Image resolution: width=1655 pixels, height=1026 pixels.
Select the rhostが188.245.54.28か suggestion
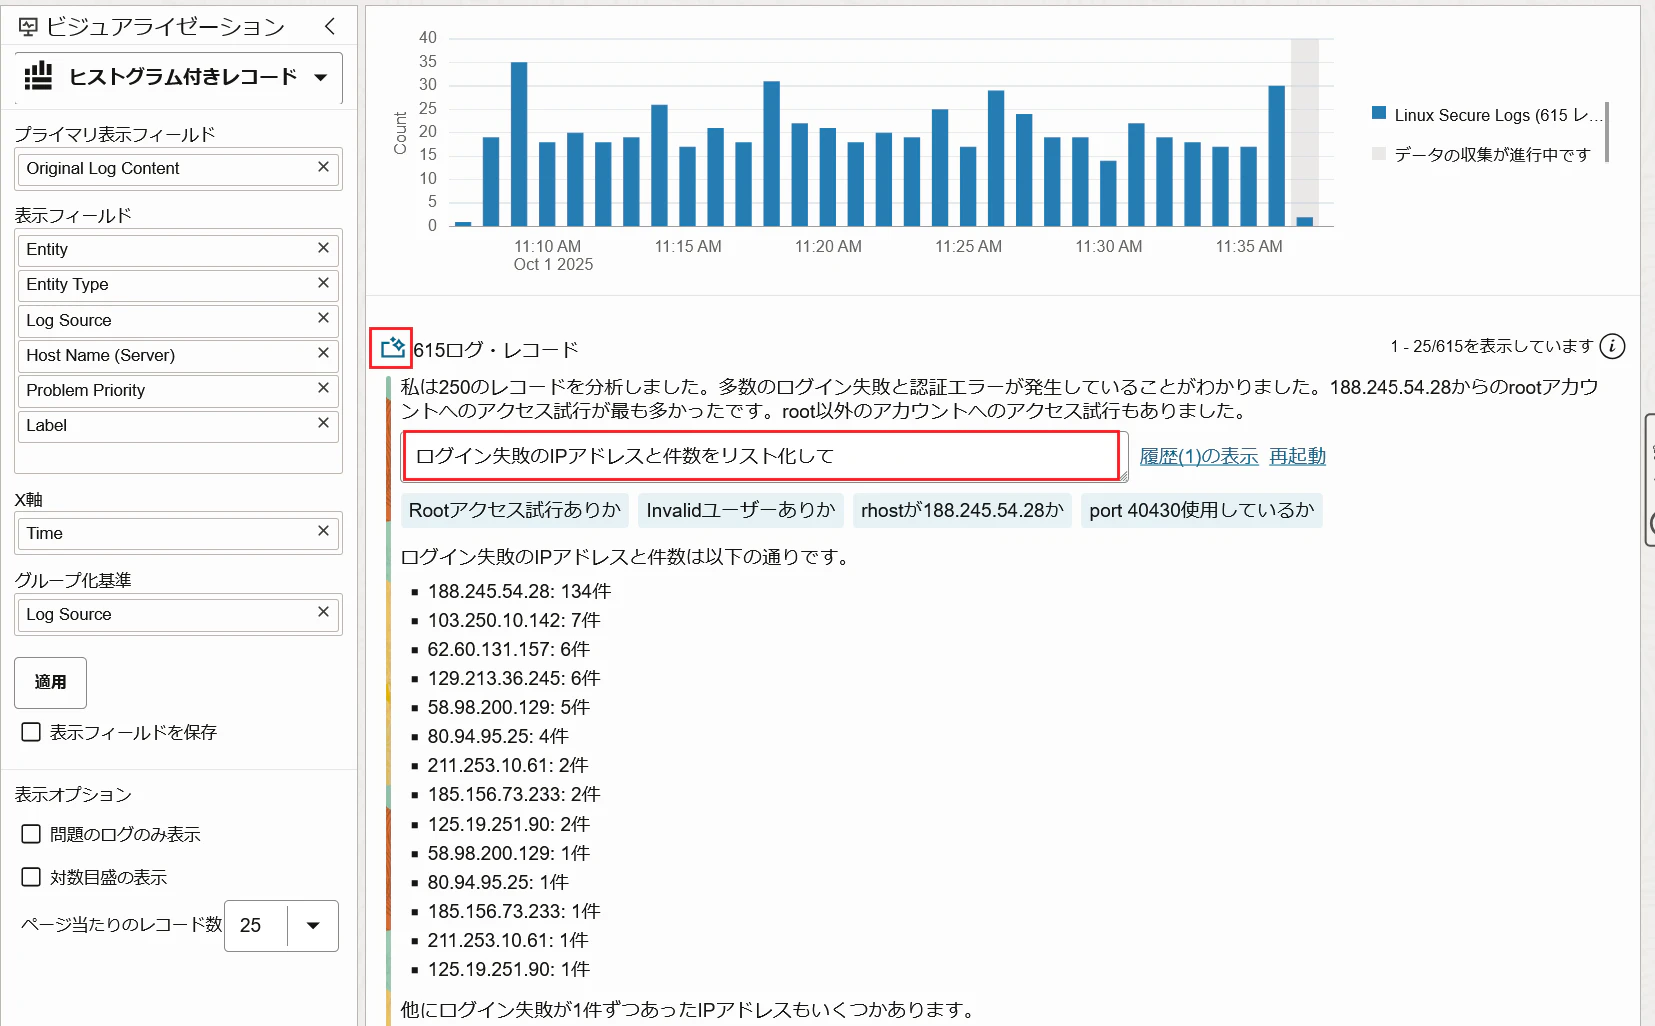click(x=962, y=510)
